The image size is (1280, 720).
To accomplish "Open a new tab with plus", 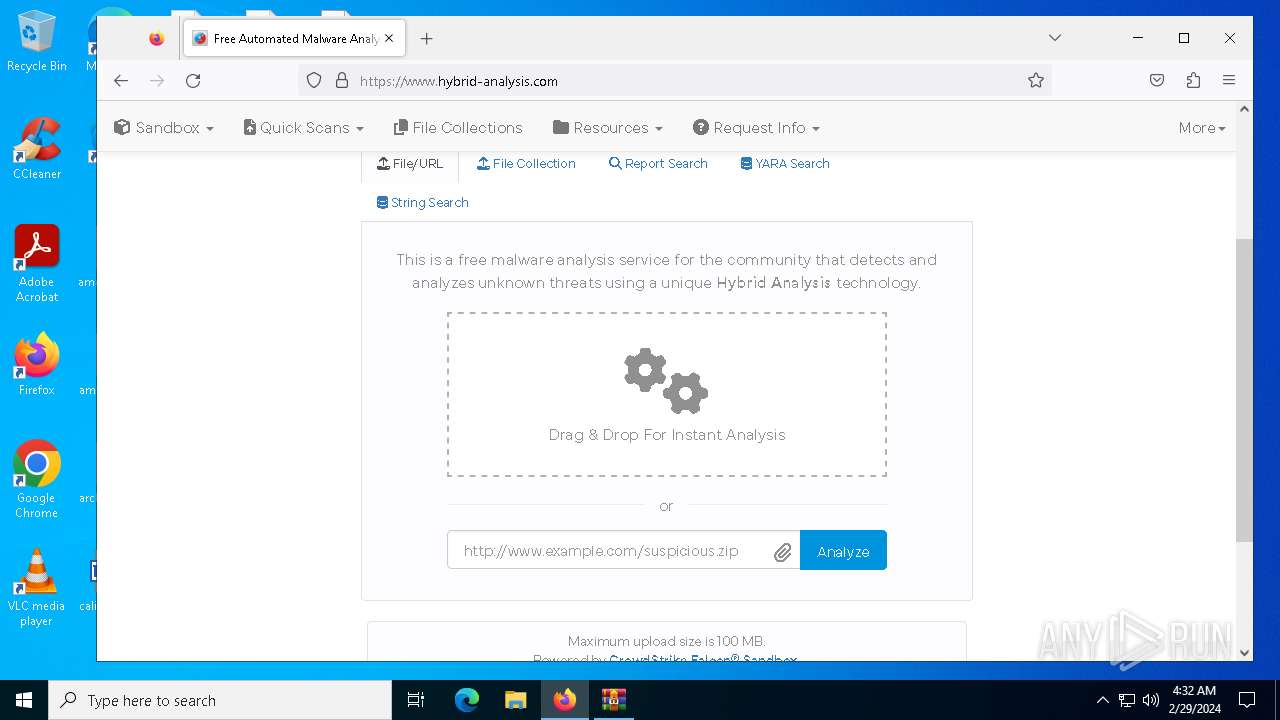I will (427, 39).
